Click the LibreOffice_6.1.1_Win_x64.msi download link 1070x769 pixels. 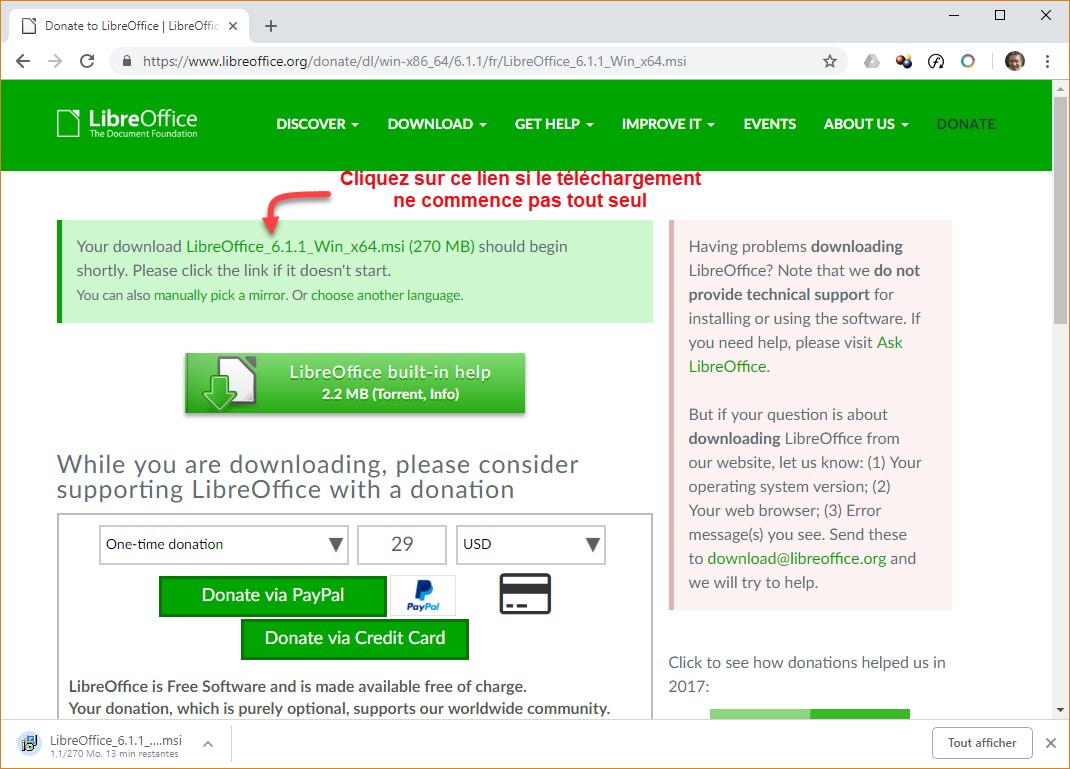click(330, 246)
